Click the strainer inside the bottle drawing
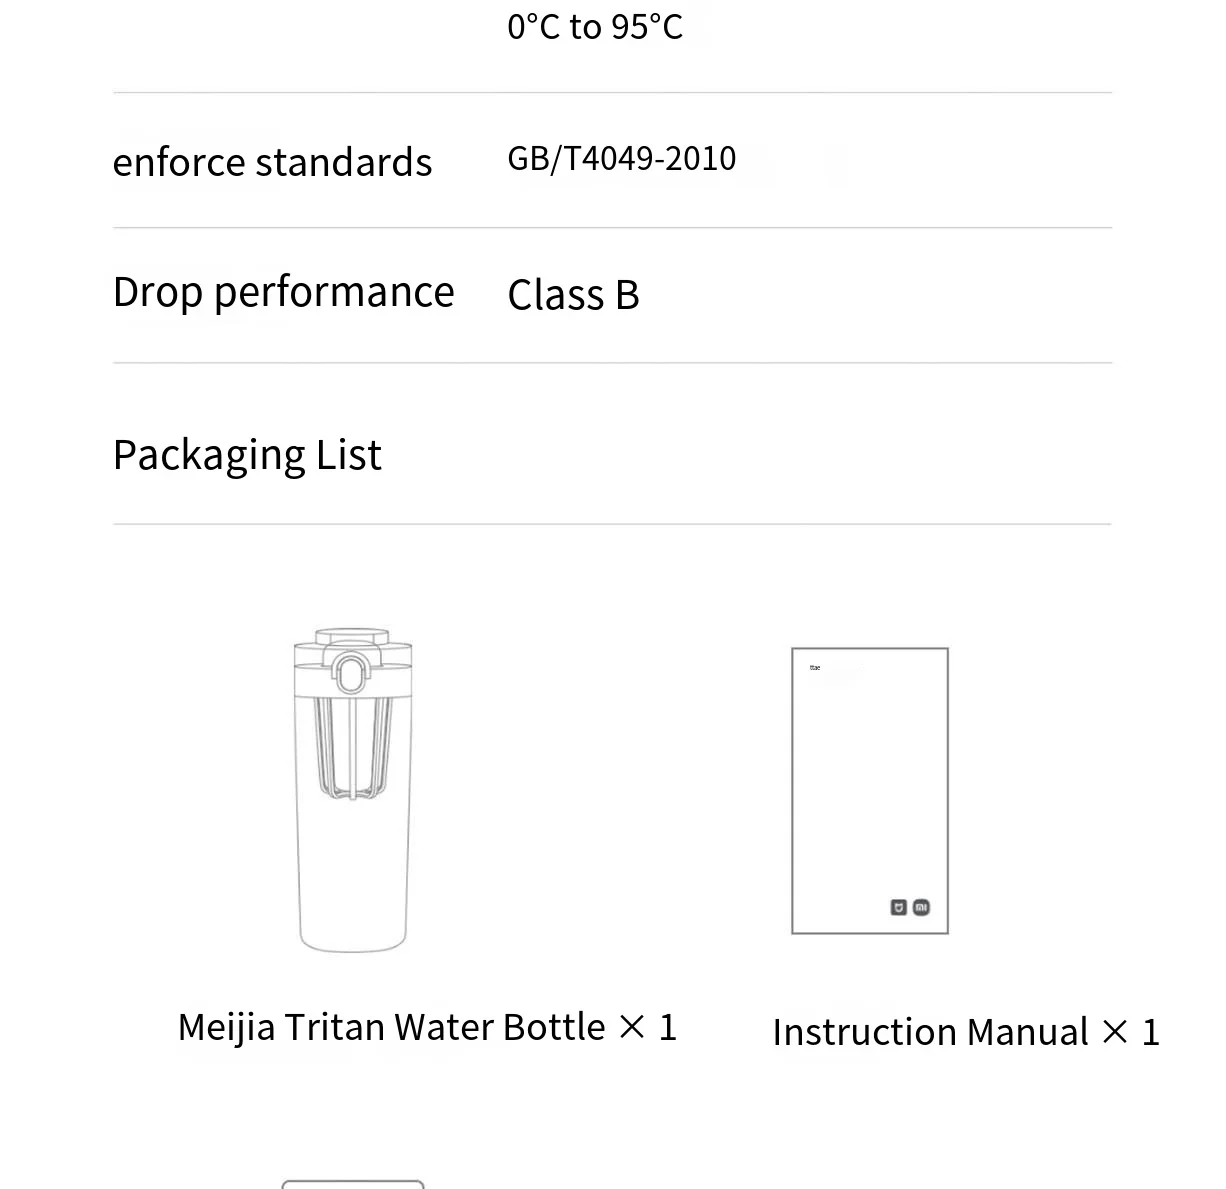The height and width of the screenshot is (1189, 1226). pyautogui.click(x=353, y=748)
